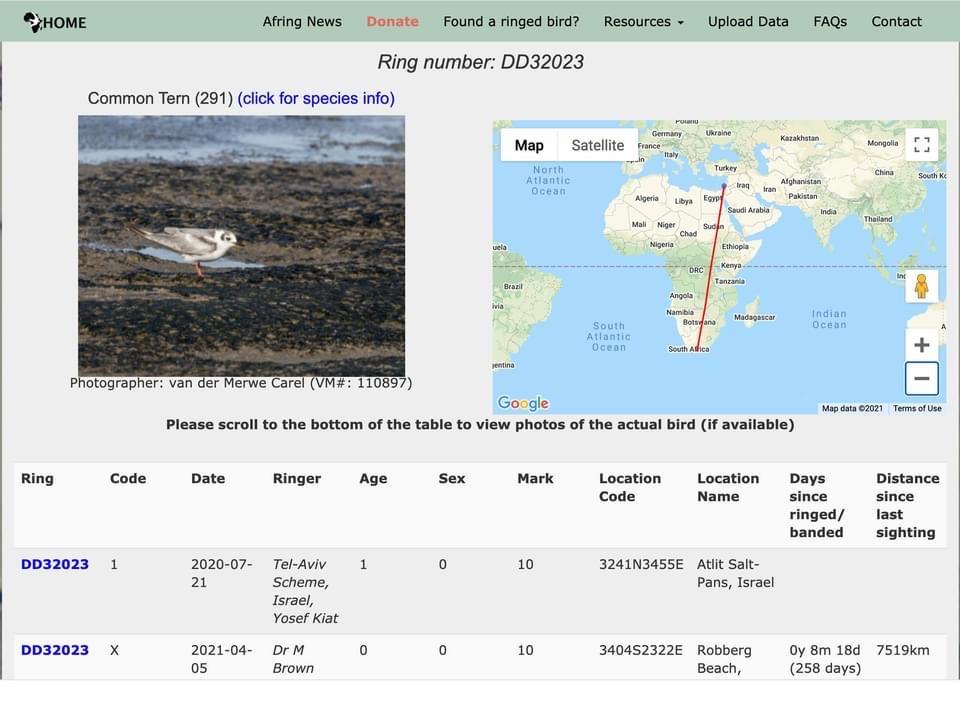Click the Location Code column header
The width and height of the screenshot is (960, 726).
[630, 487]
